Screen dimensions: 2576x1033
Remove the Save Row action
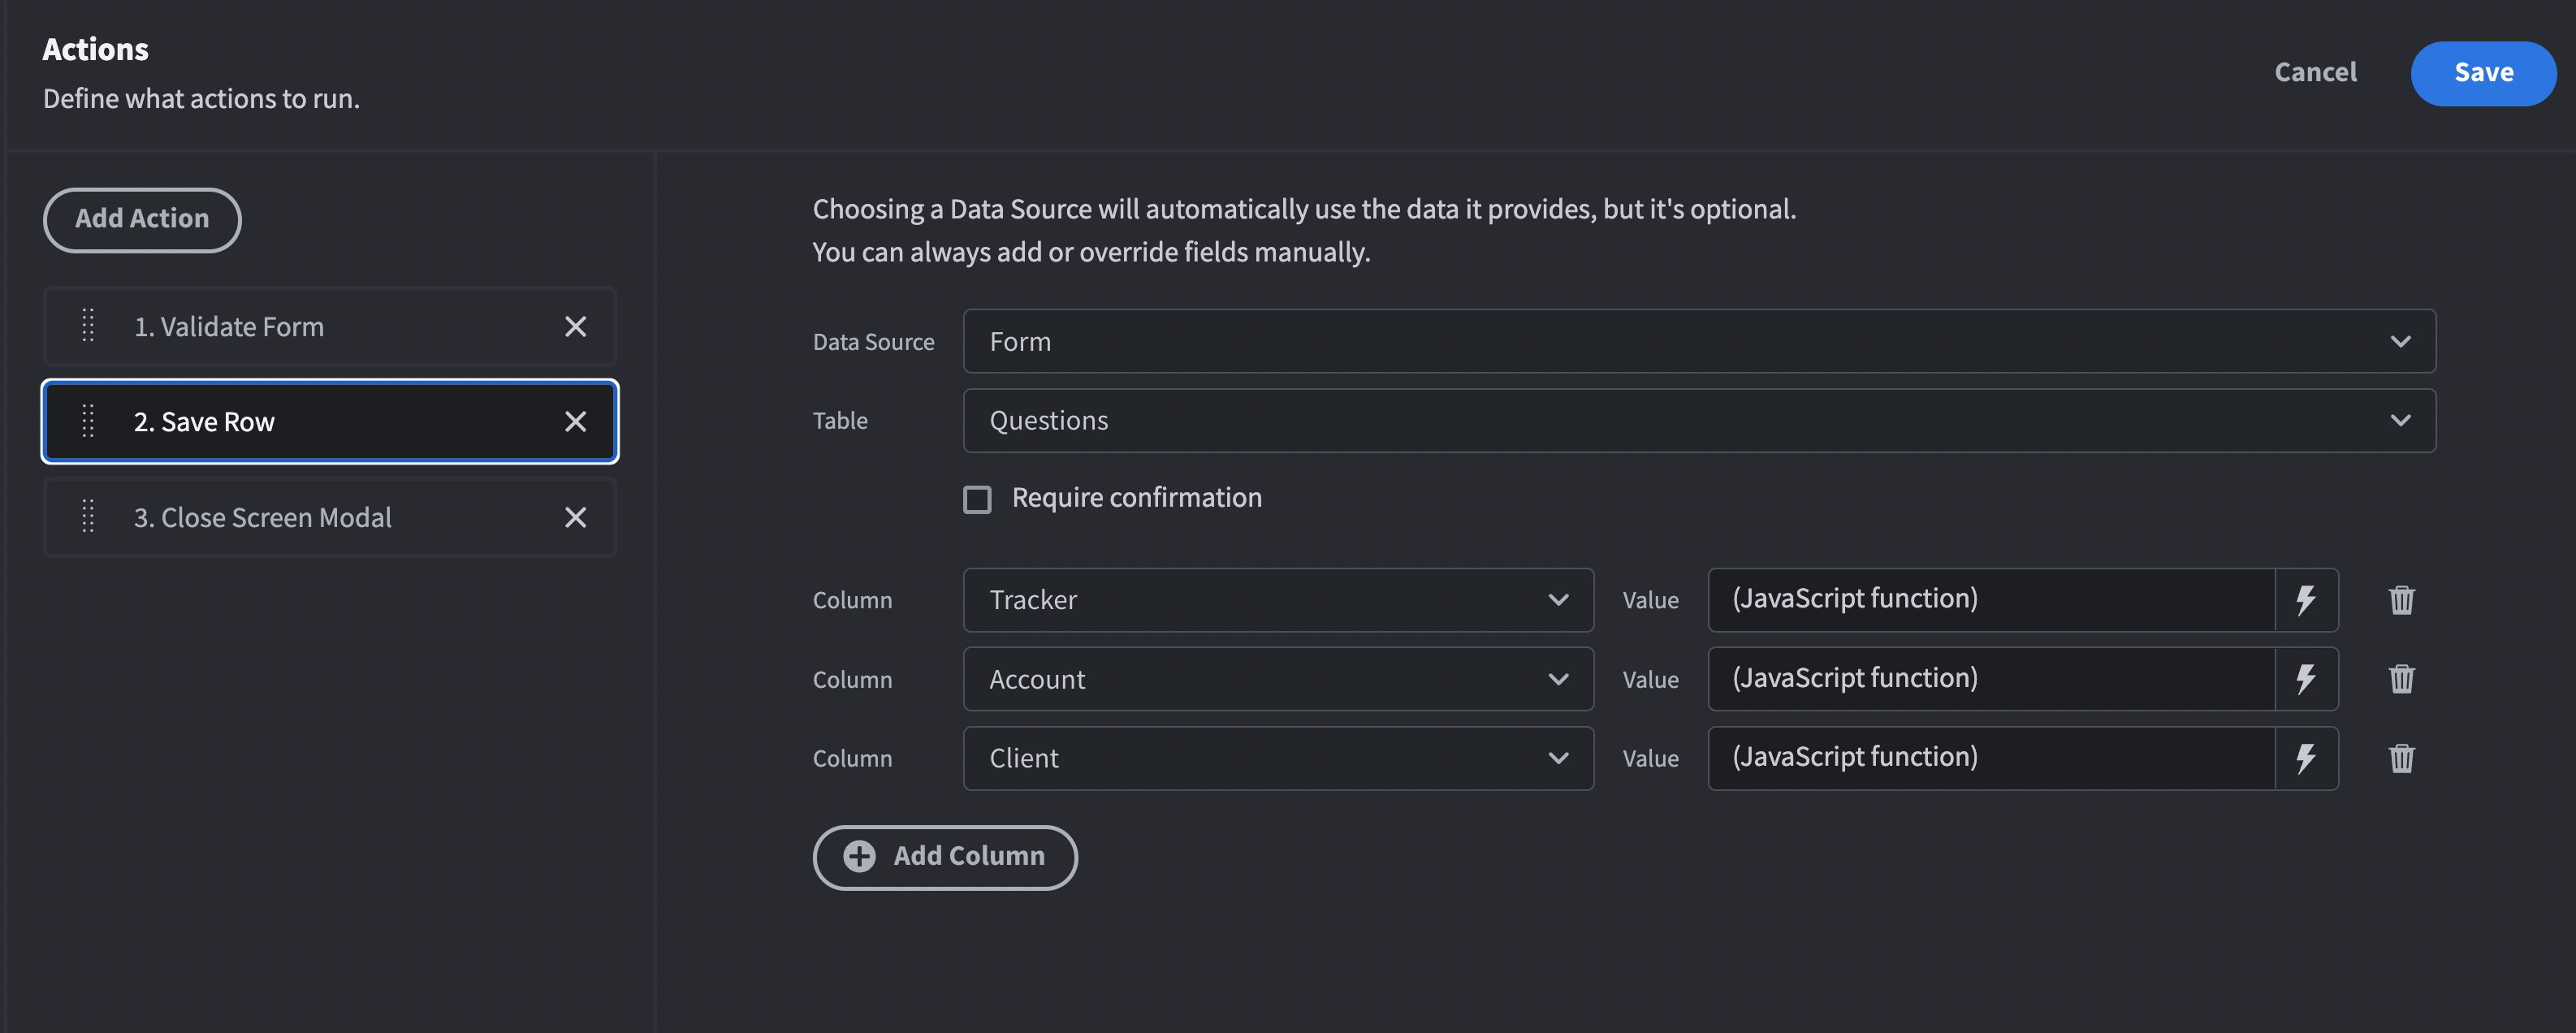(x=575, y=422)
